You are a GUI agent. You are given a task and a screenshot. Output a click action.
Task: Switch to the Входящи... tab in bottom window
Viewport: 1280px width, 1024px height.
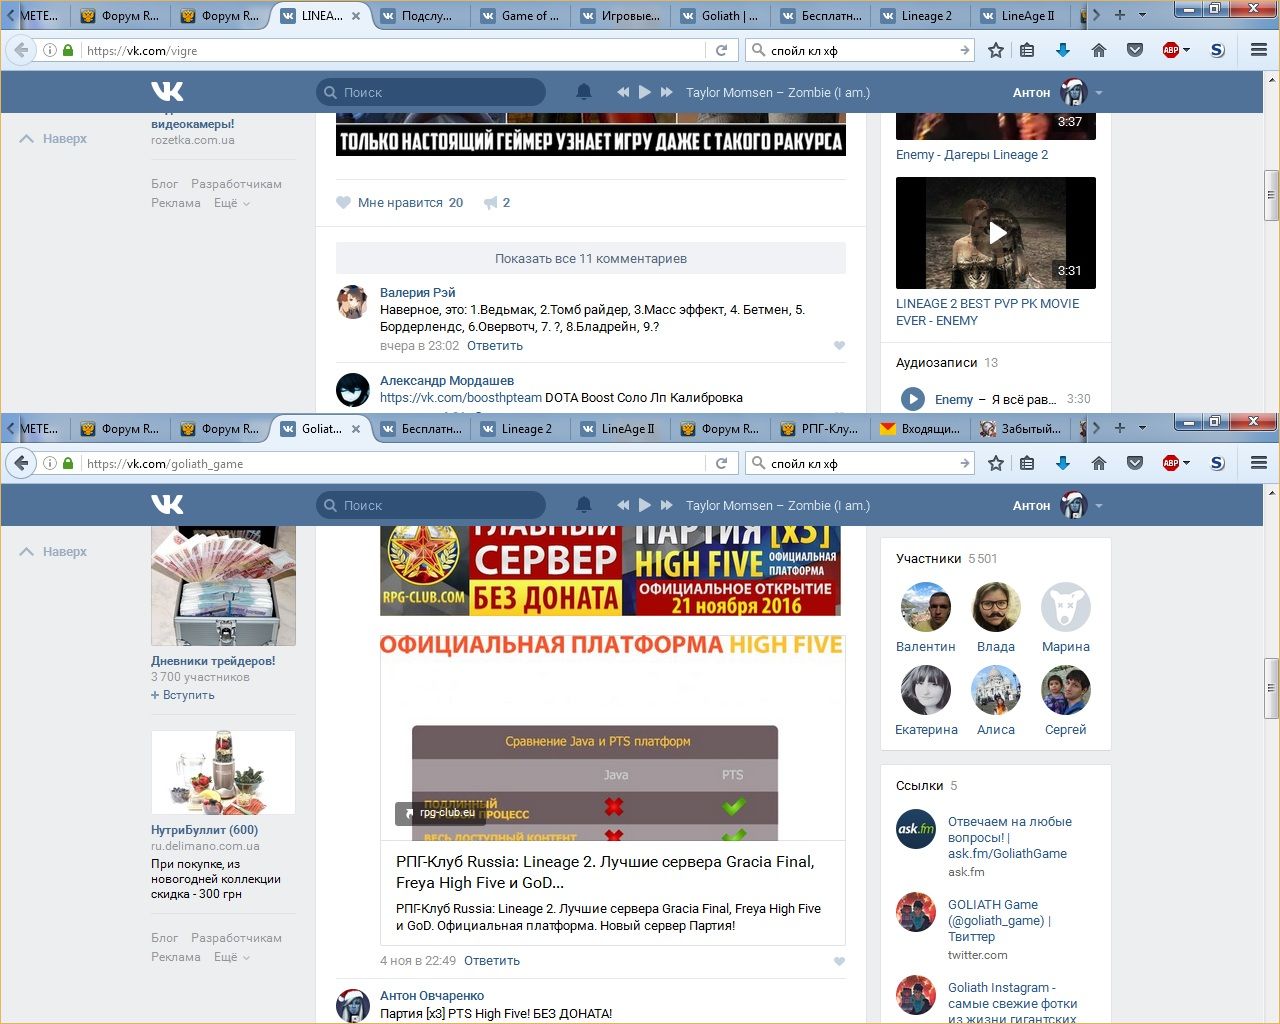[x=920, y=429]
